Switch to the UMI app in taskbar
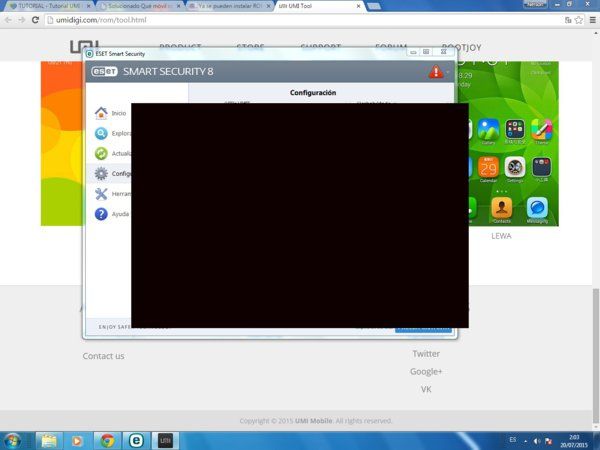The image size is (600, 450). point(165,441)
